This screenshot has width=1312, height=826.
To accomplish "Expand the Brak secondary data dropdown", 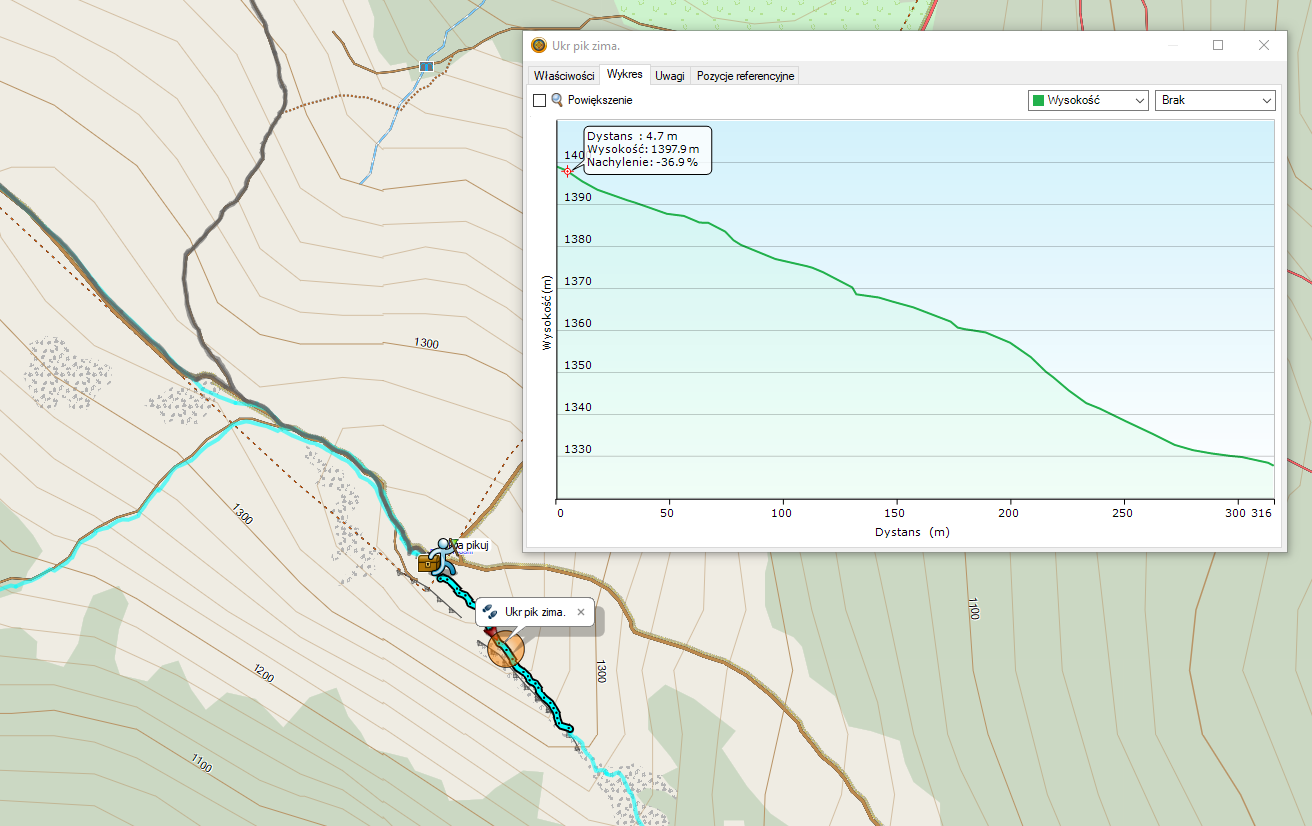I will point(1215,100).
